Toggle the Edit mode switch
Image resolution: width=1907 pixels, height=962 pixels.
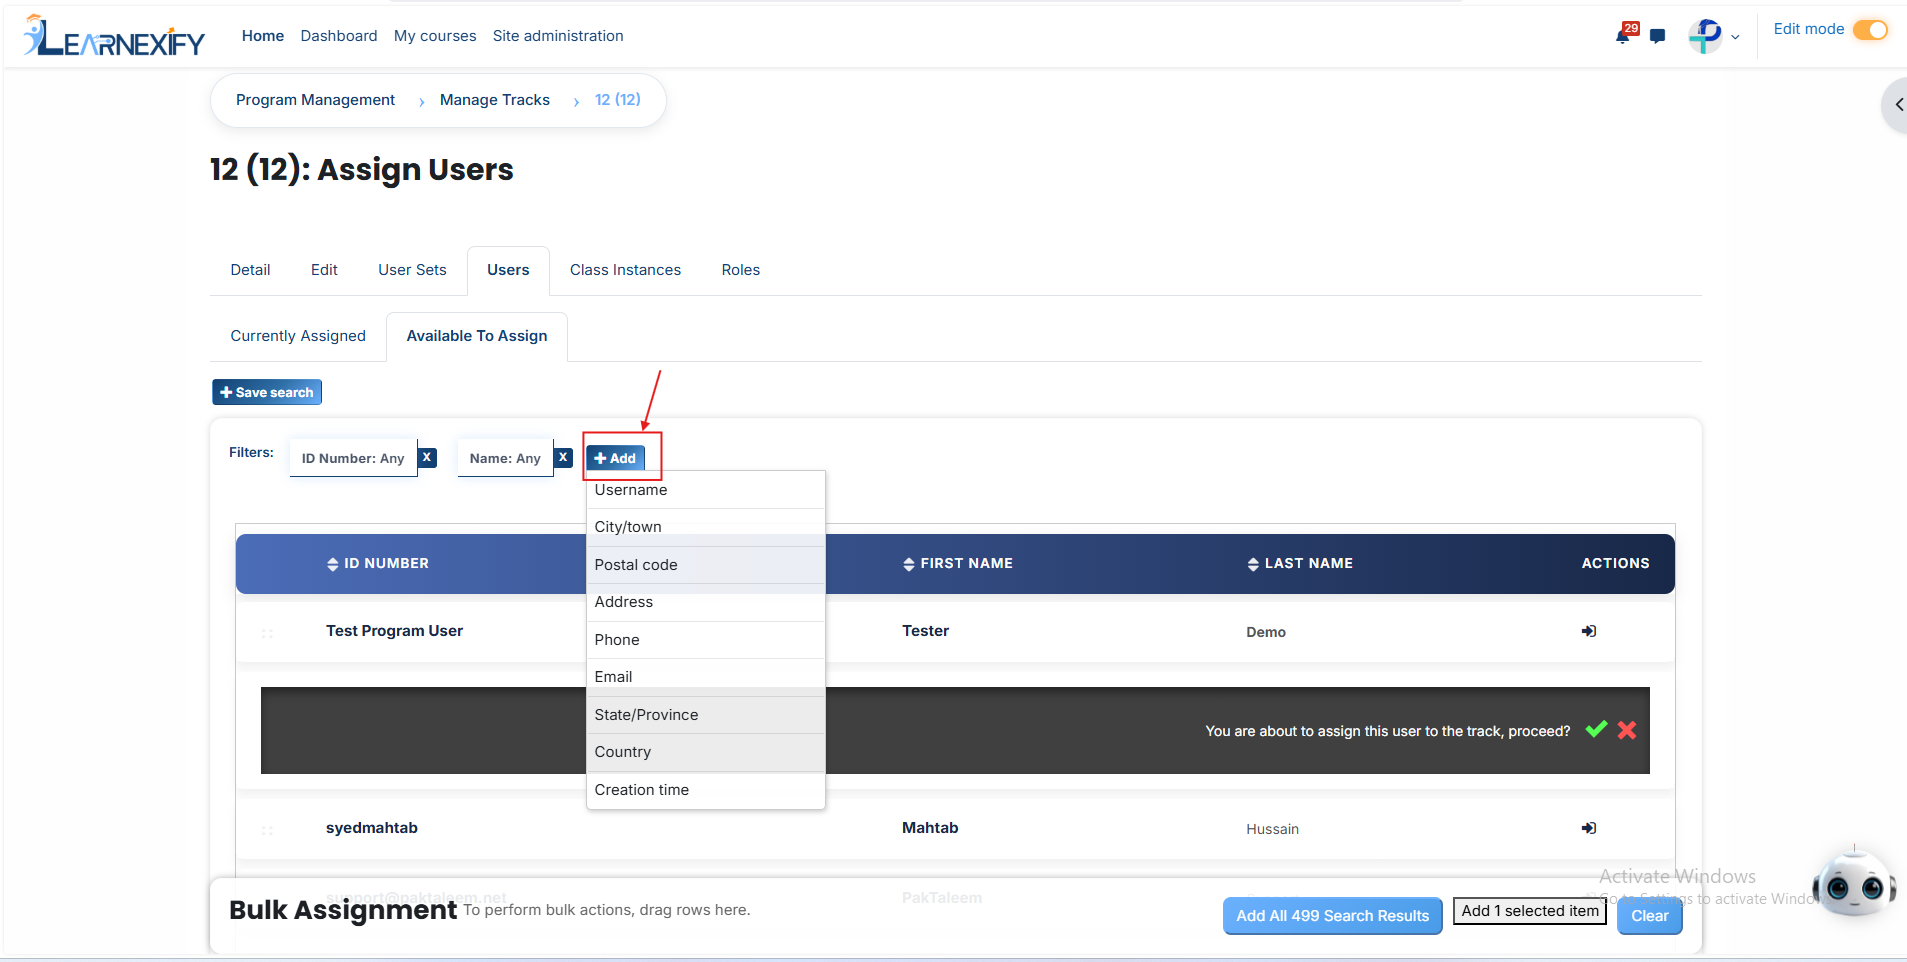[1870, 30]
